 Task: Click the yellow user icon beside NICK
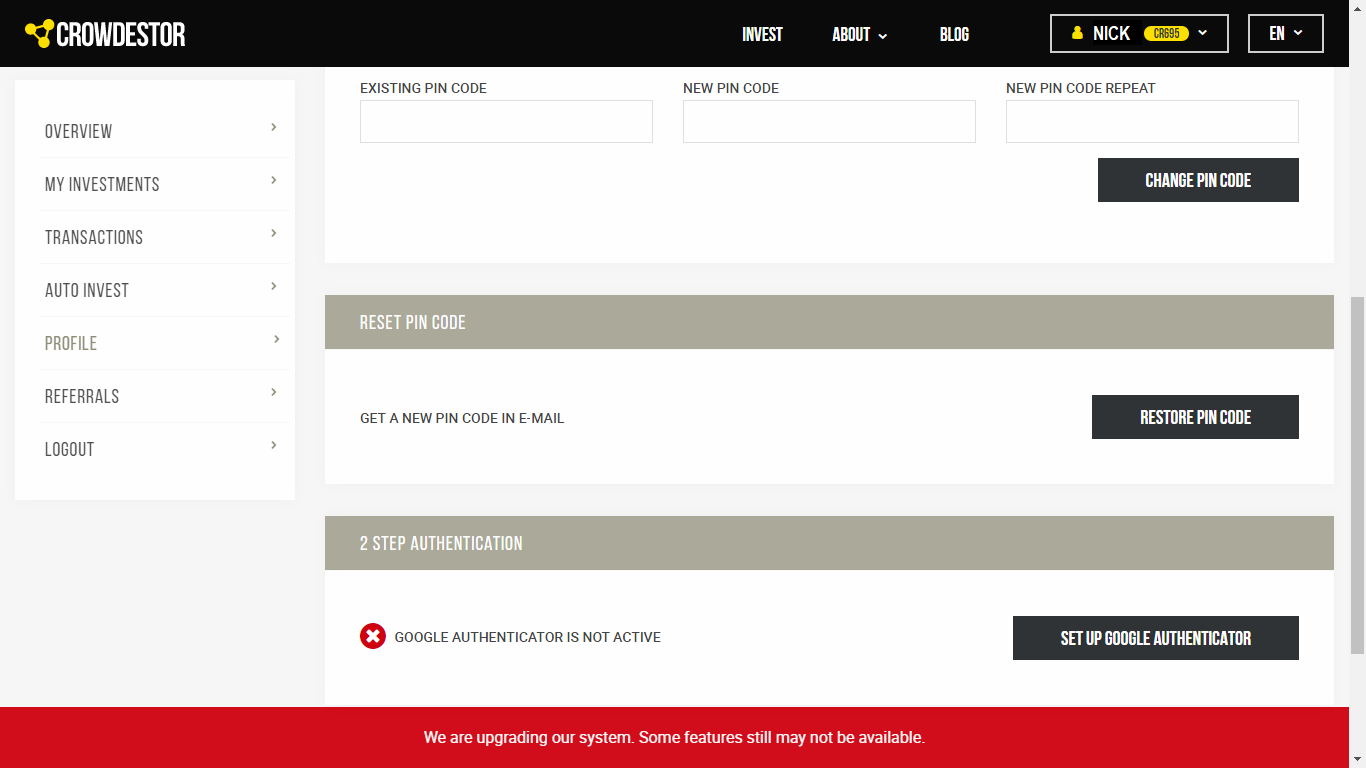tap(1077, 33)
